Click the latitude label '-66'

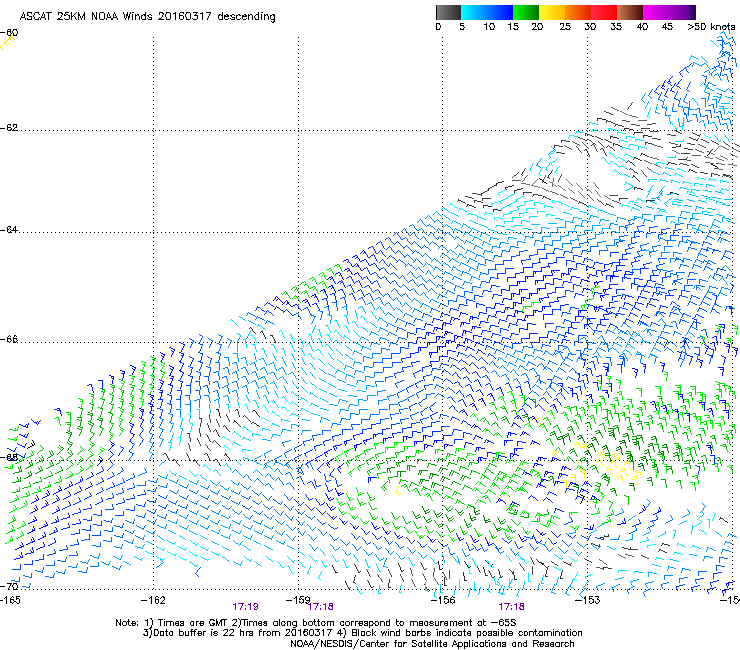pos(9,339)
